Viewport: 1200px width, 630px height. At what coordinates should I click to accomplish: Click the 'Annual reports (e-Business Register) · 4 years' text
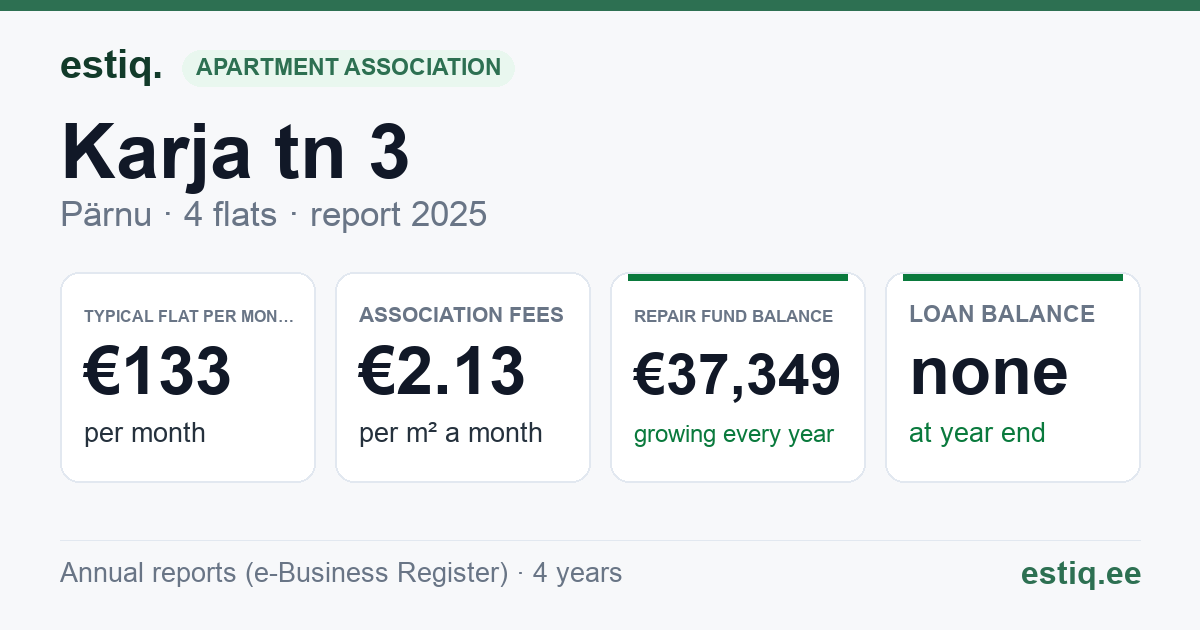pyautogui.click(x=341, y=573)
